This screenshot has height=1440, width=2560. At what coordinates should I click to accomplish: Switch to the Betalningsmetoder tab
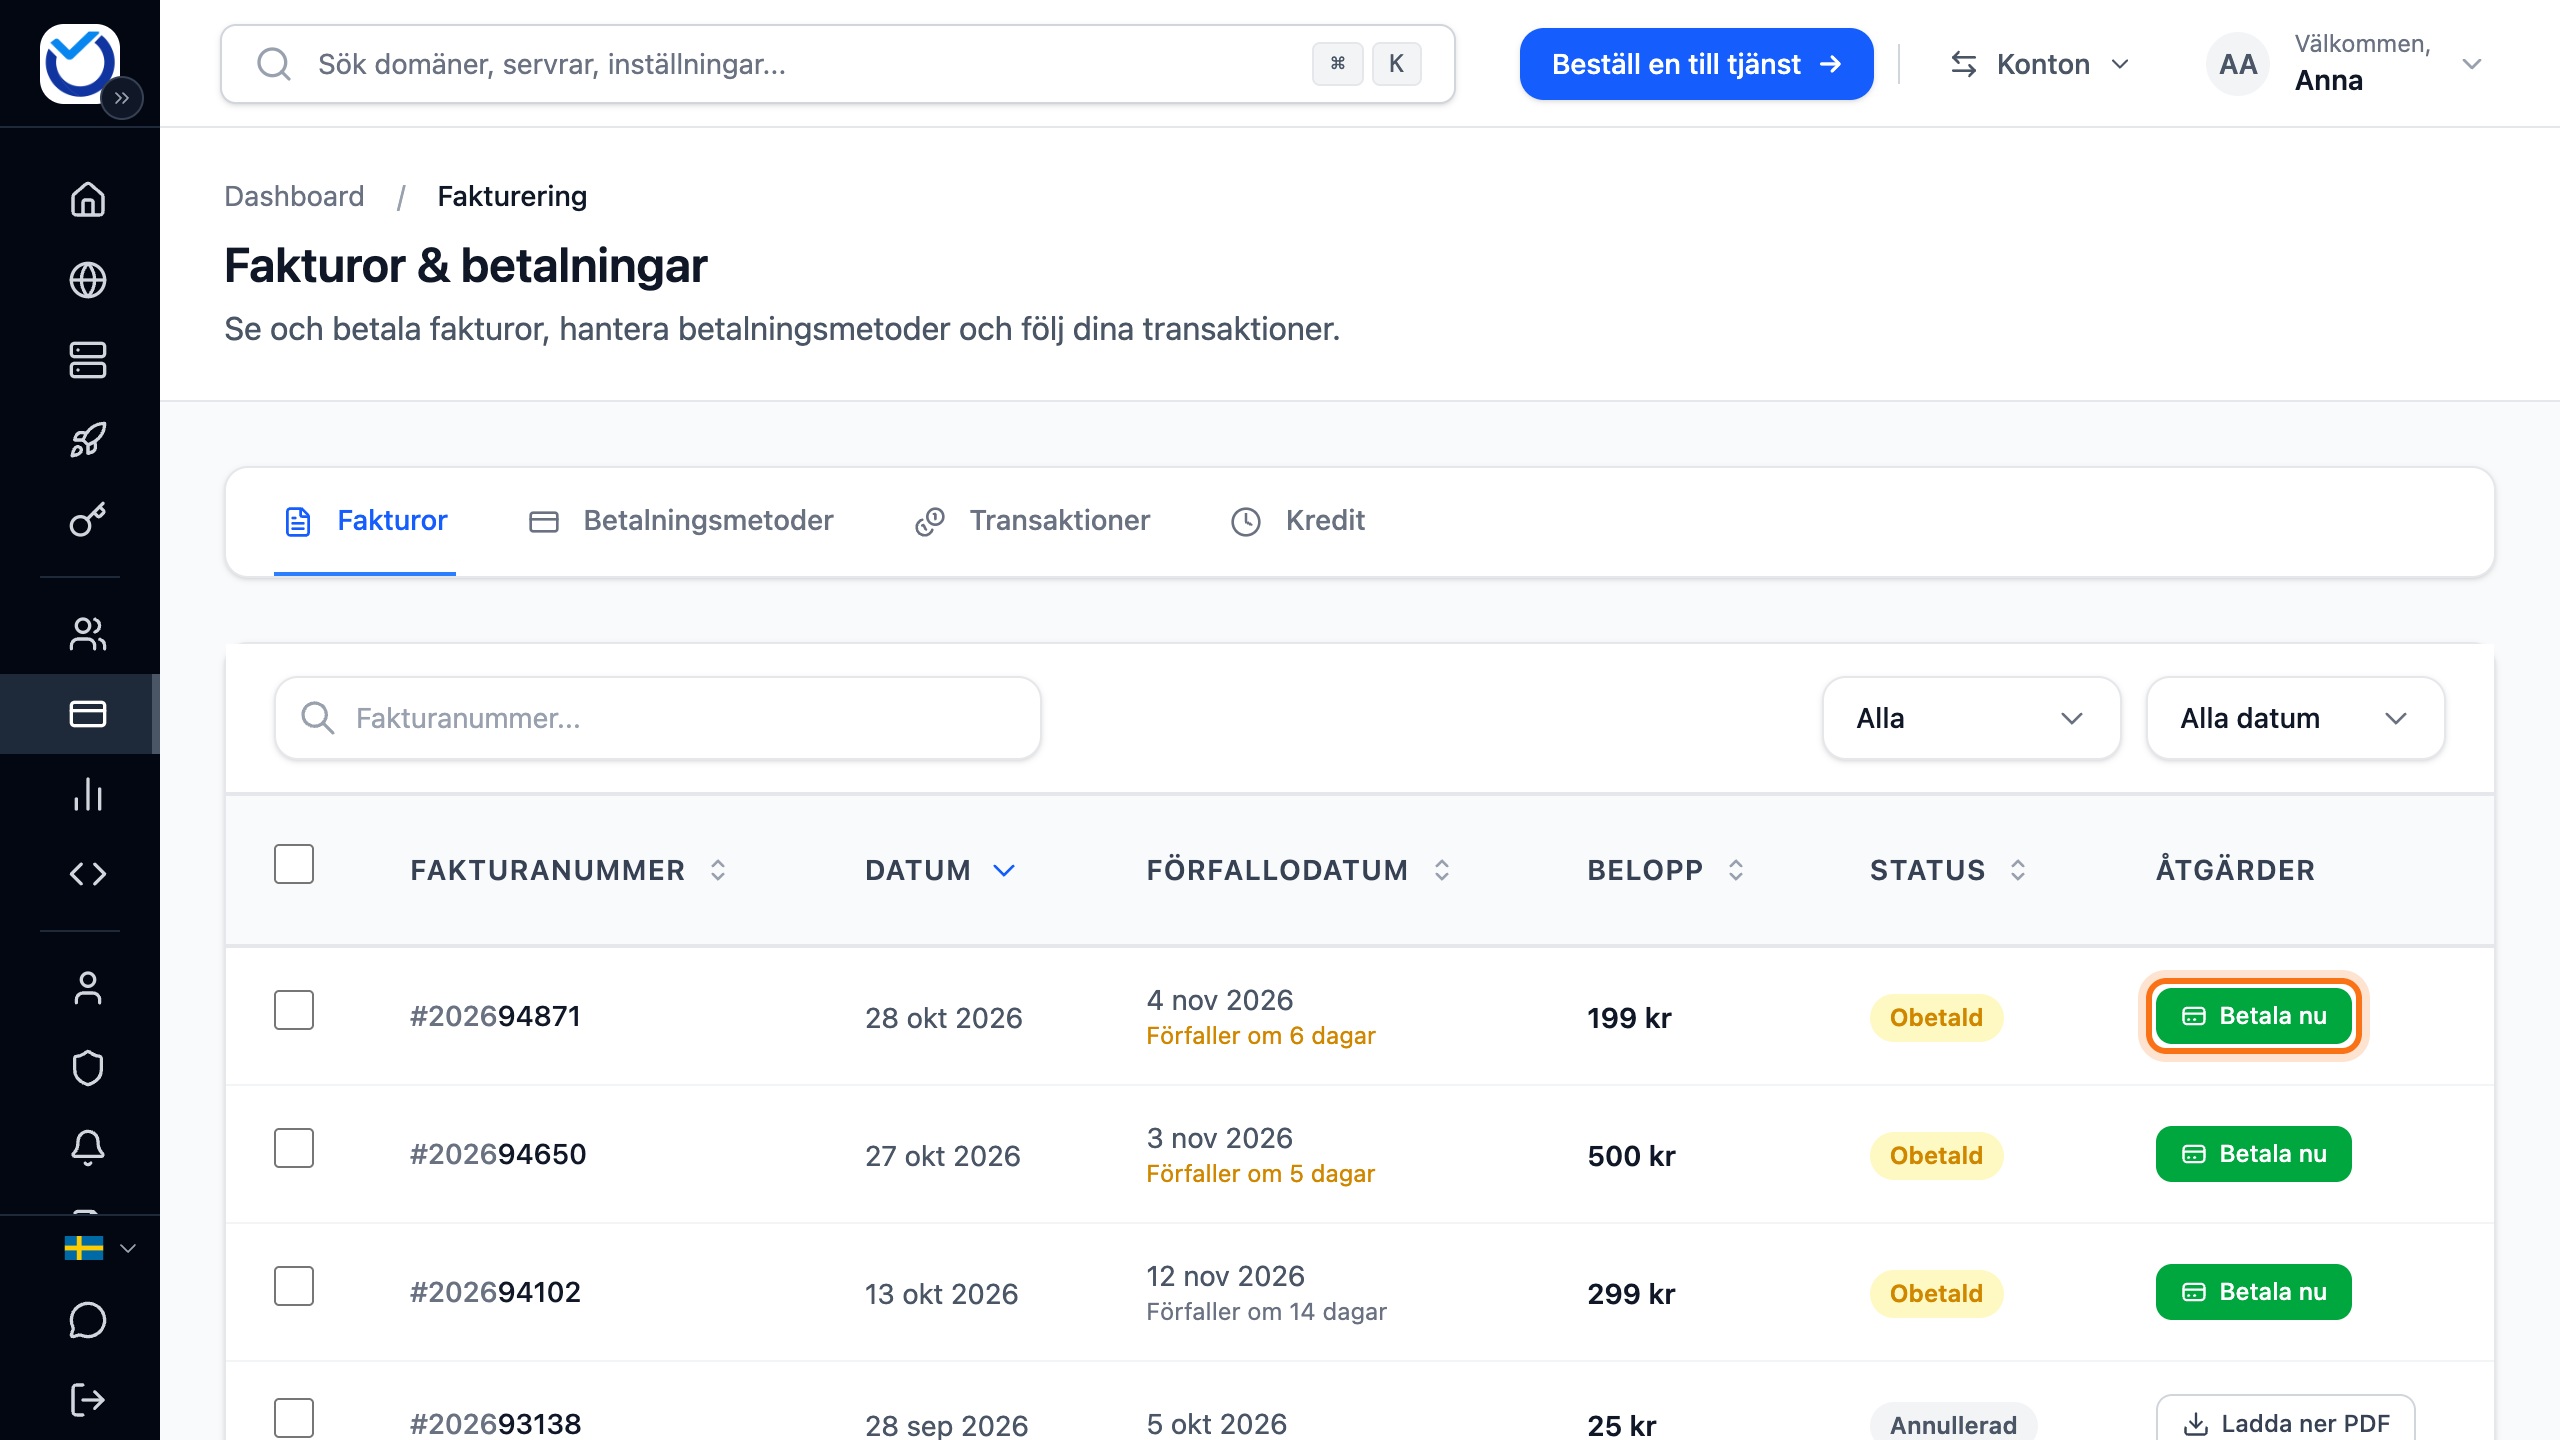click(x=681, y=521)
